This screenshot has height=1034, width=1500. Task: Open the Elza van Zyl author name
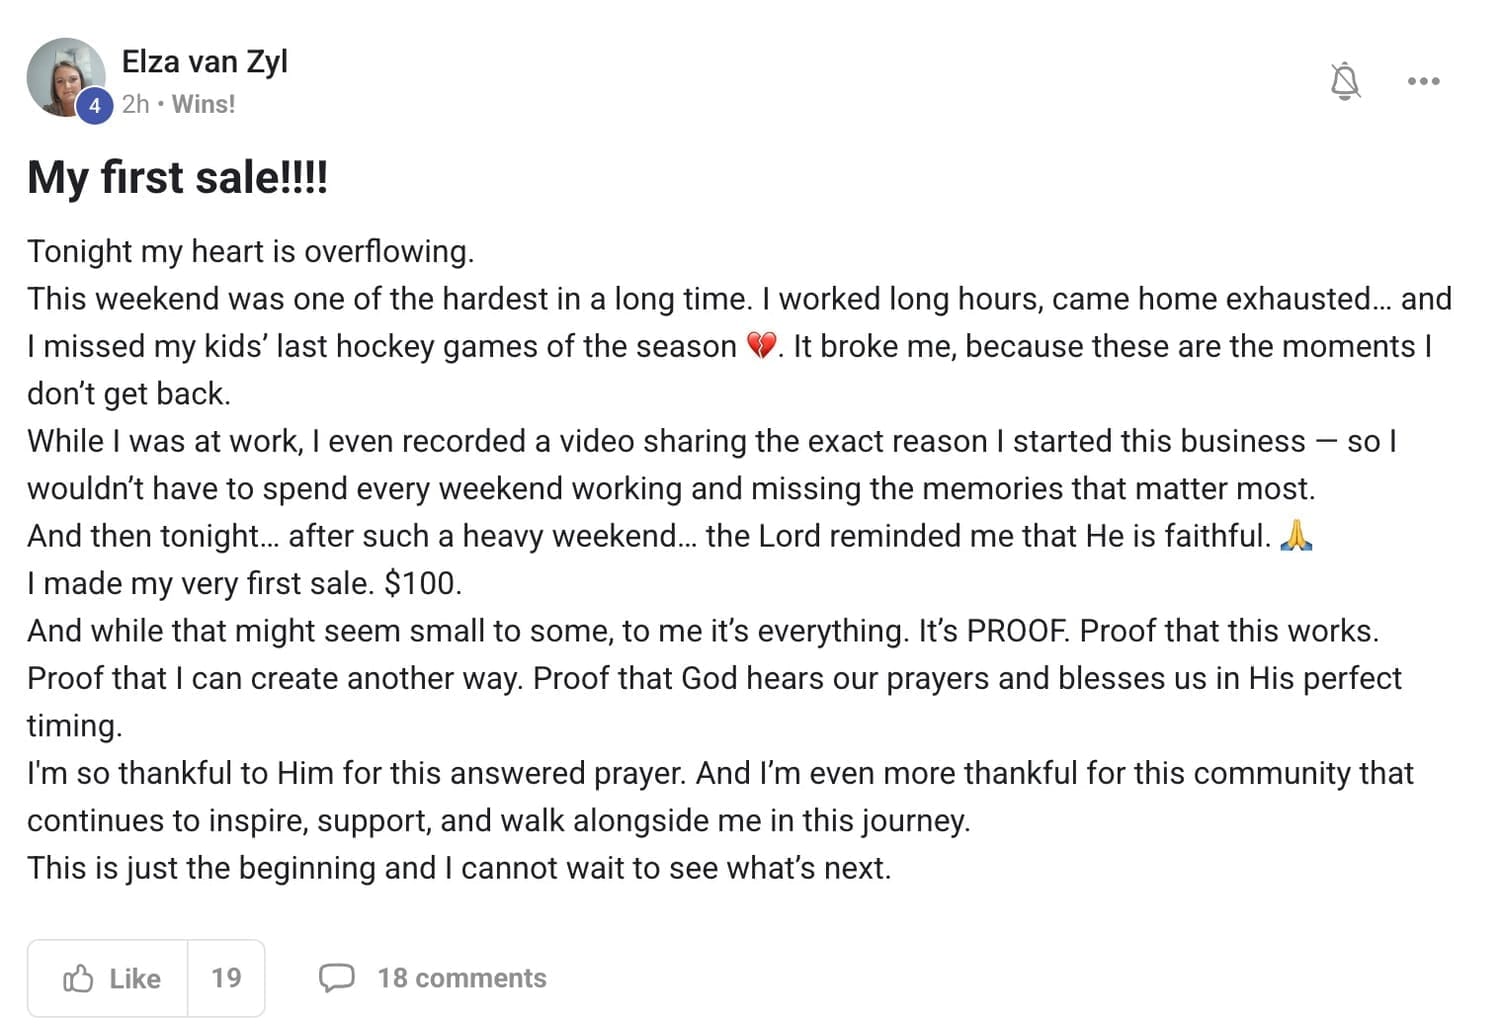click(204, 62)
